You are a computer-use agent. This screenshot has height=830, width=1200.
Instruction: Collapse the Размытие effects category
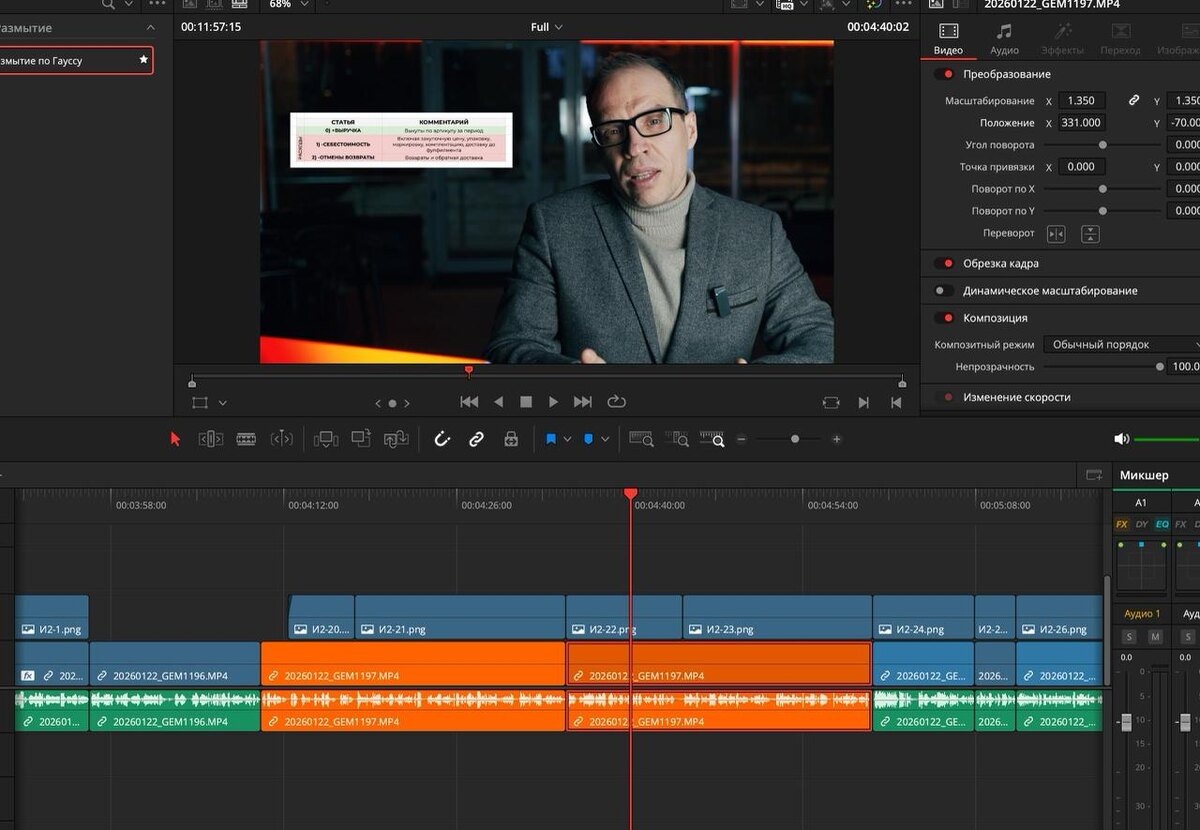click(150, 28)
